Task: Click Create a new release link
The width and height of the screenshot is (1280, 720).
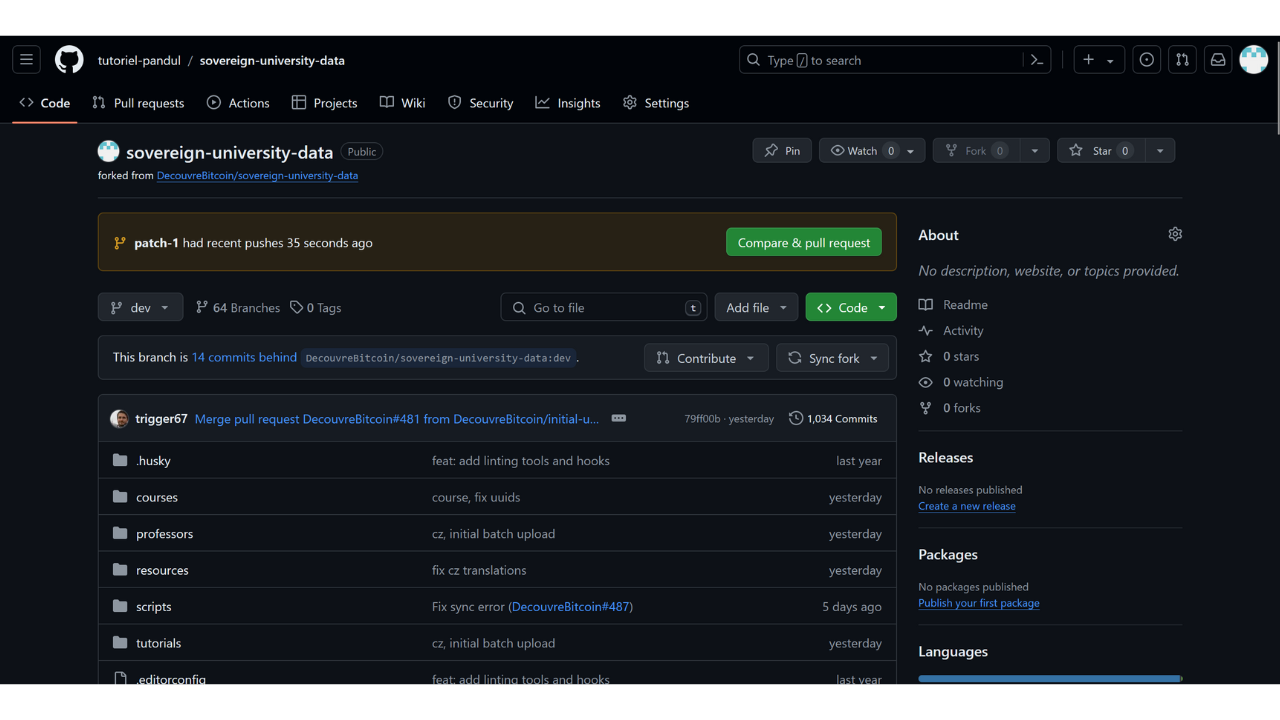Action: 967,506
